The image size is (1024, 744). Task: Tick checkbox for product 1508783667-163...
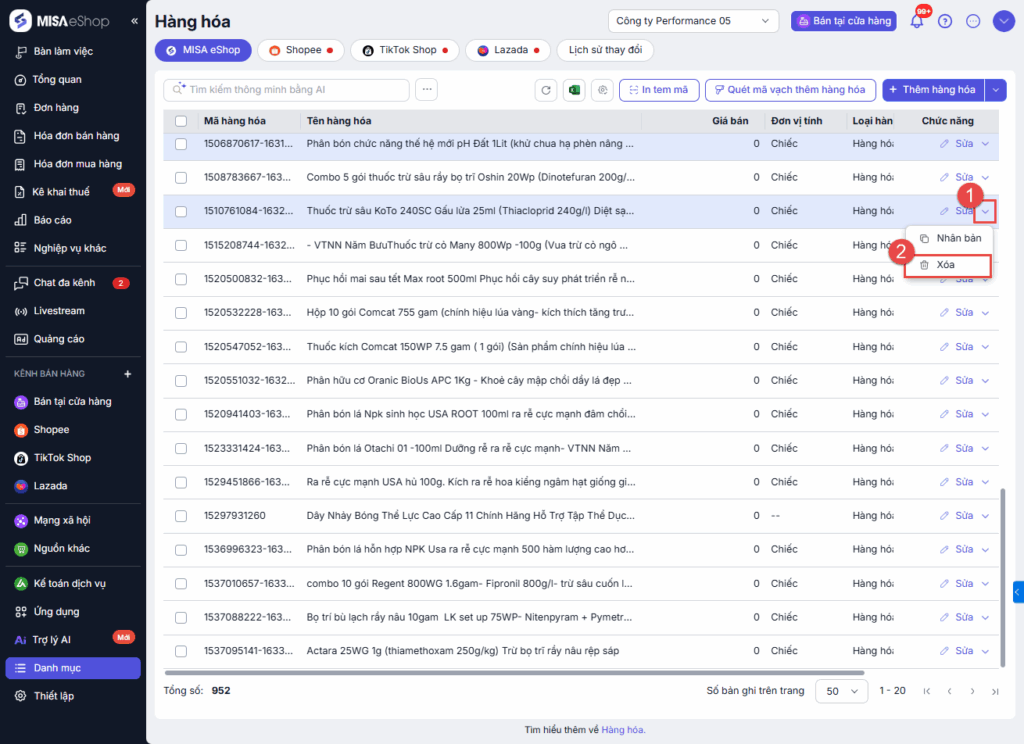tap(181, 177)
